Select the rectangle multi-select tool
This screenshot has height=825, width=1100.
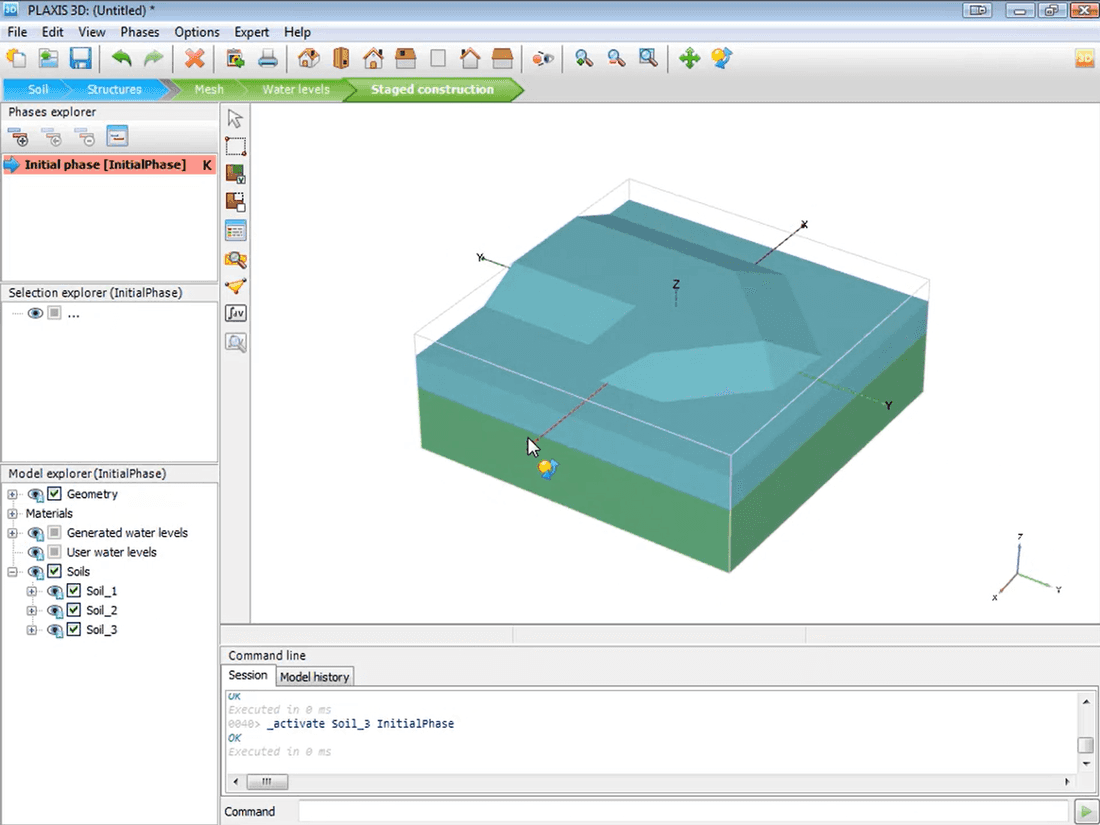(236, 146)
